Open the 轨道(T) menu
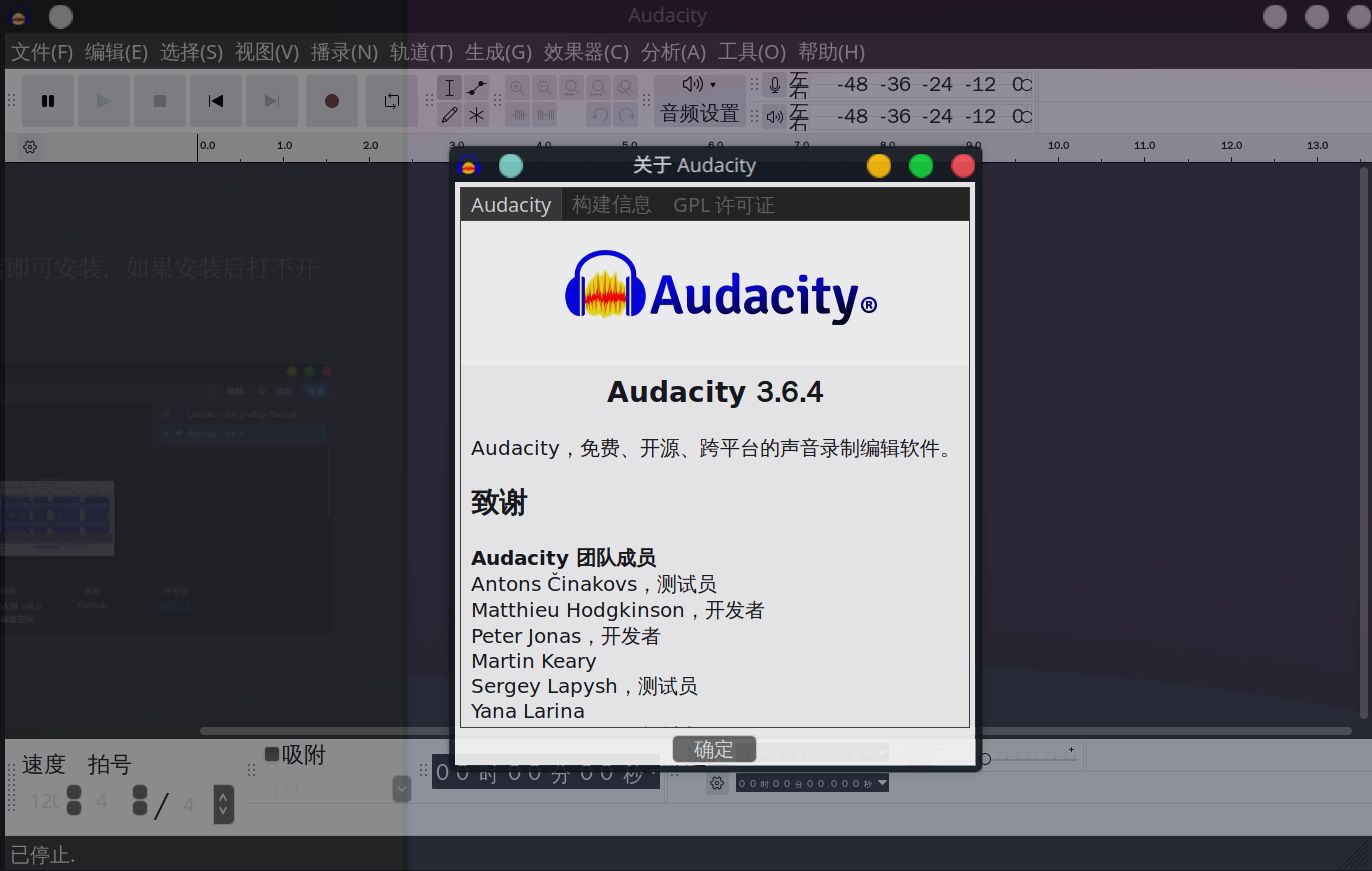The height and width of the screenshot is (871, 1372). click(421, 52)
